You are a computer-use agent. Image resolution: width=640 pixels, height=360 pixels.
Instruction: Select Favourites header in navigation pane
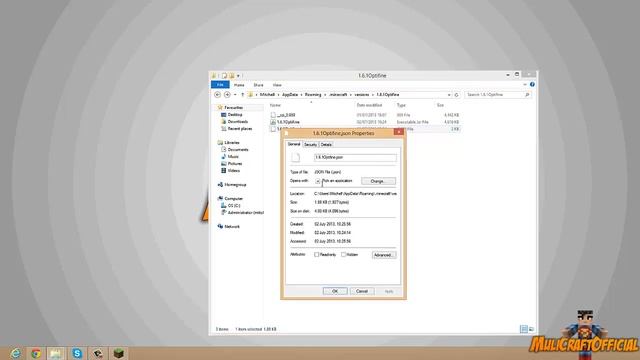coord(233,108)
